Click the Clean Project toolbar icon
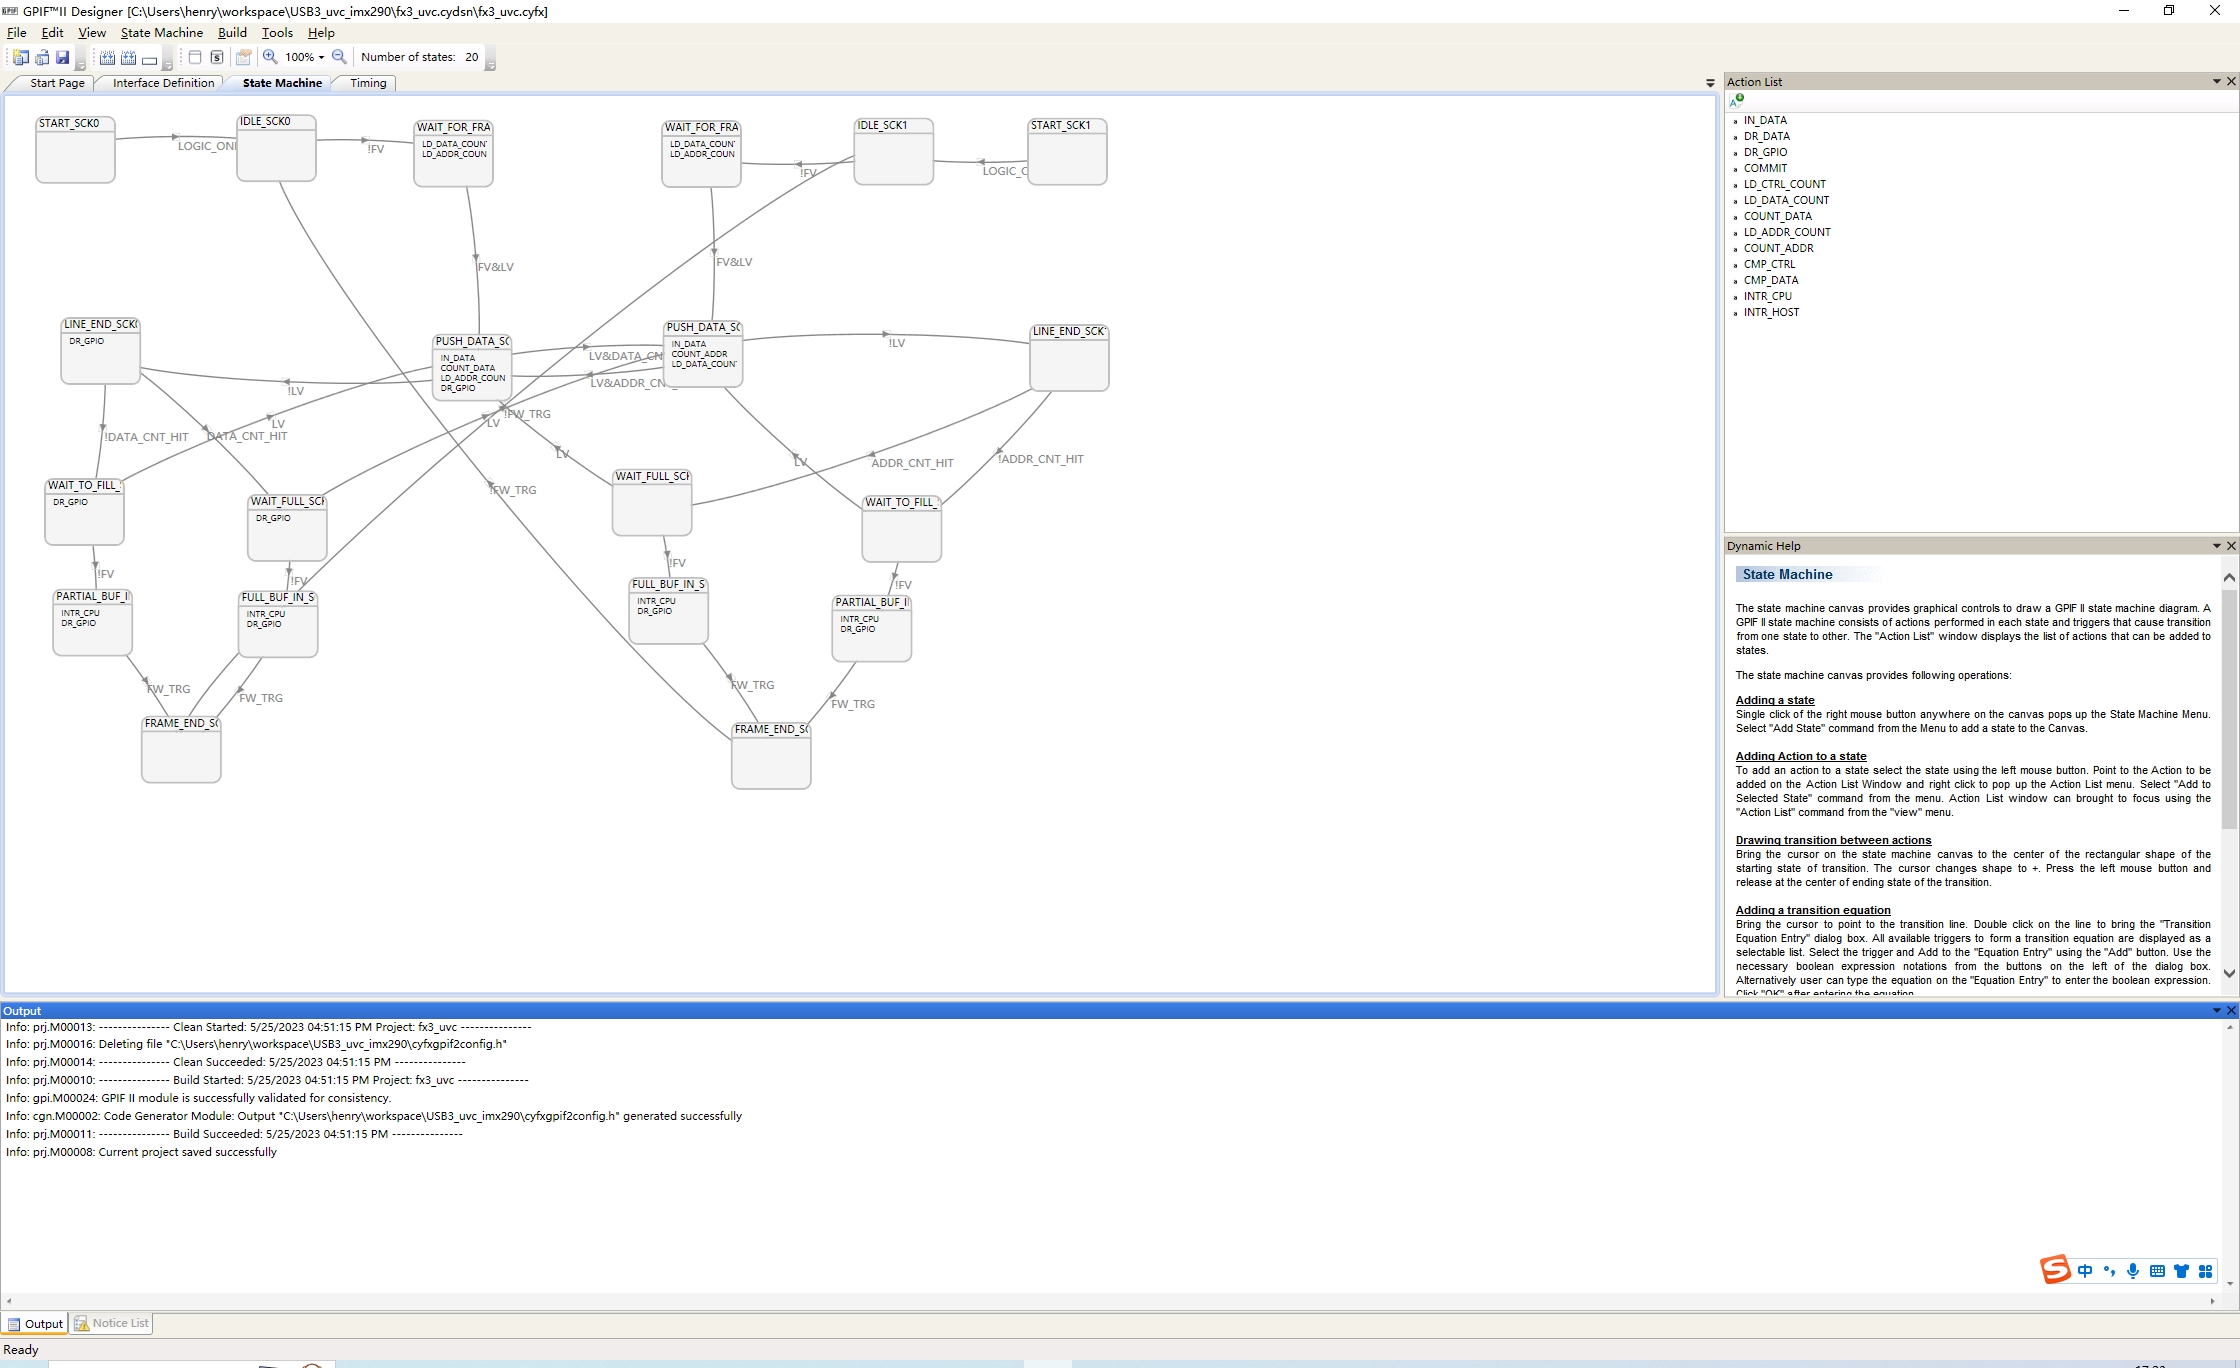Image resolution: width=2240 pixels, height=1368 pixels. coord(128,58)
